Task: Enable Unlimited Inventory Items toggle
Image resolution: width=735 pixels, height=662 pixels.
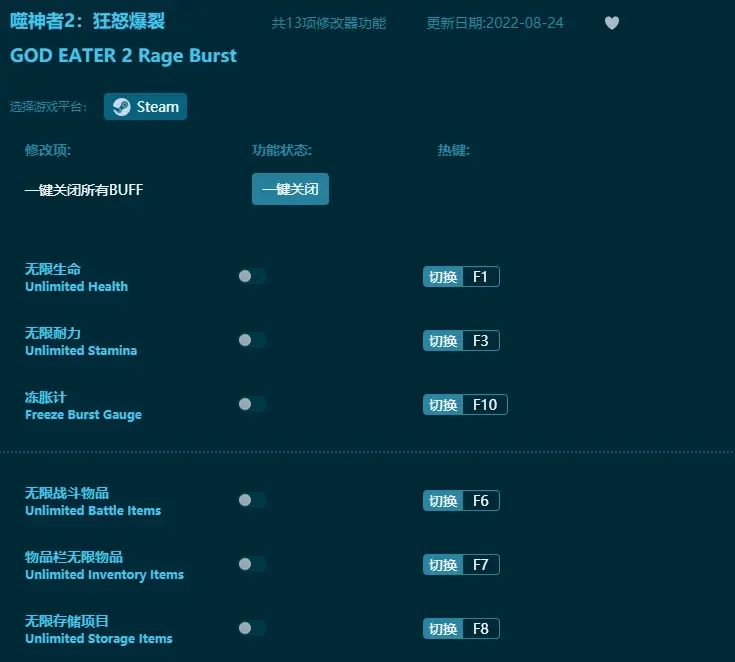Action: tap(252, 564)
